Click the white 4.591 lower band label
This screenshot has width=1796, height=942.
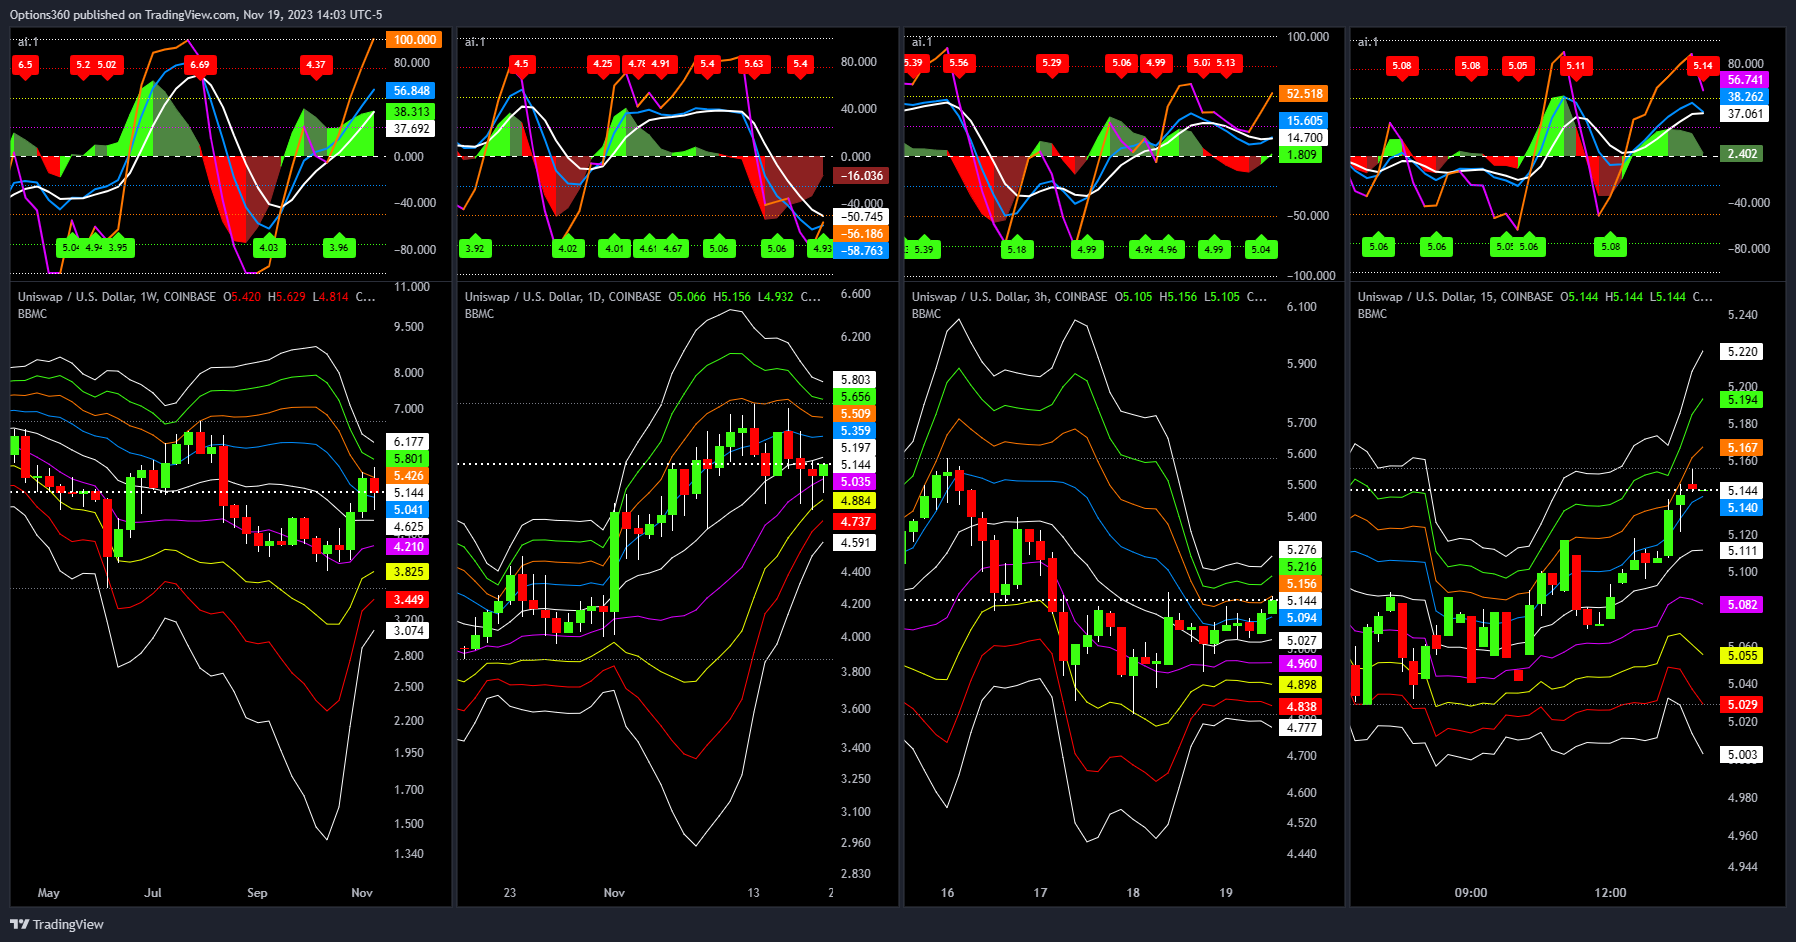click(x=855, y=543)
